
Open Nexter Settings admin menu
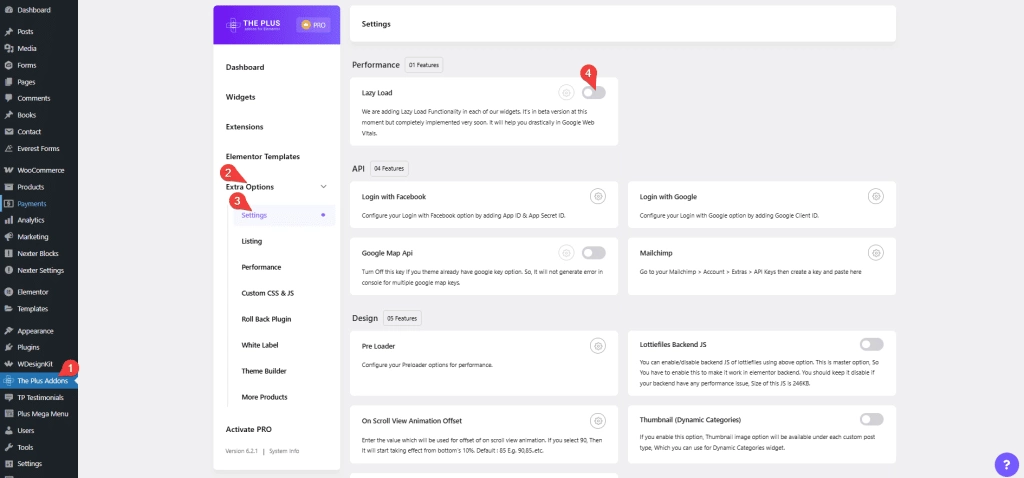39,270
